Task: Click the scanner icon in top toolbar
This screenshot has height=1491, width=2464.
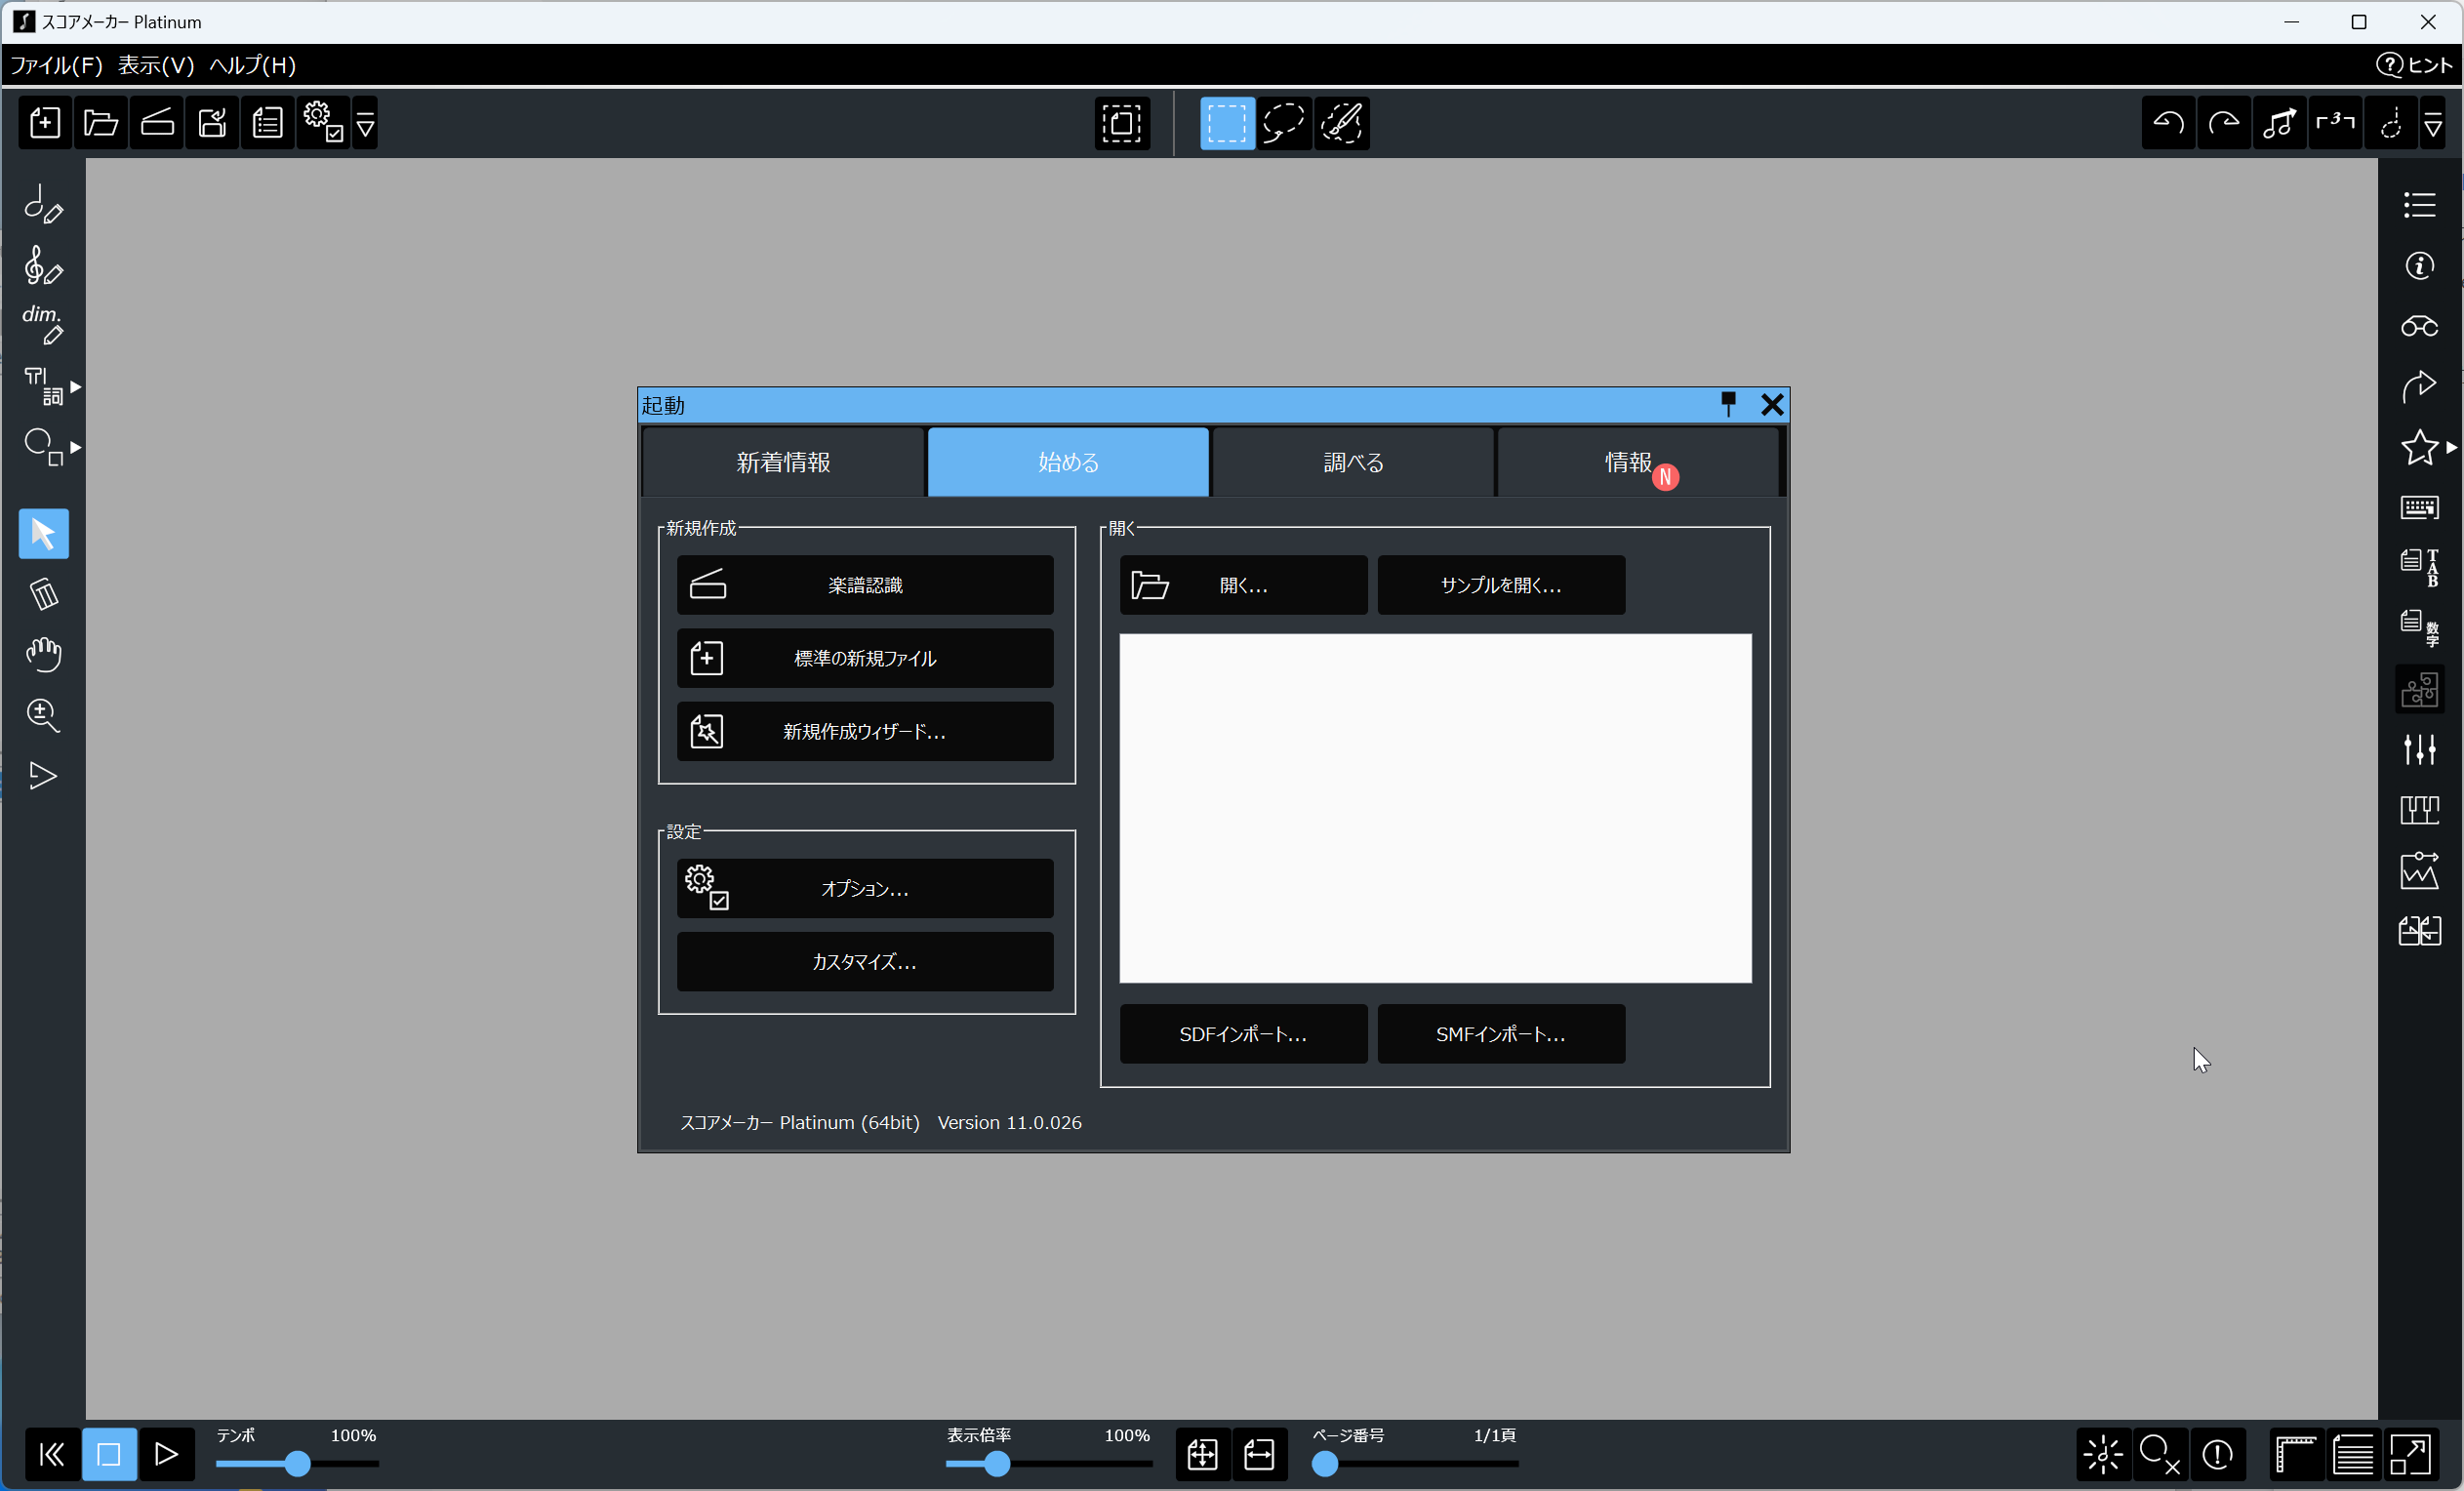Action: tap(157, 123)
